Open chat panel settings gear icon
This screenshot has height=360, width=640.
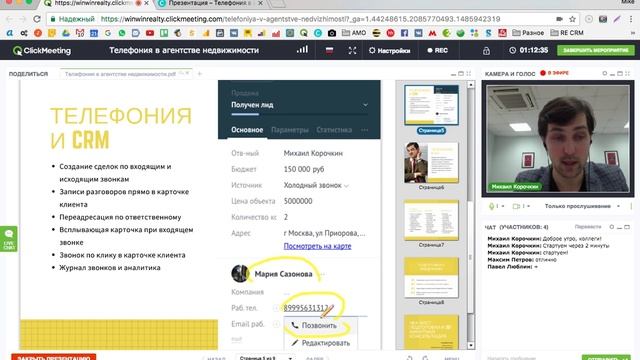(x=611, y=227)
